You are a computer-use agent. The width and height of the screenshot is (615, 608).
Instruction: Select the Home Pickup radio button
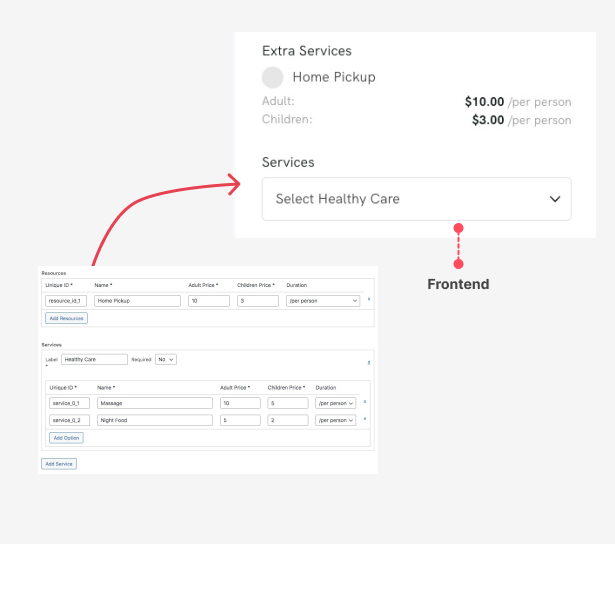(273, 77)
